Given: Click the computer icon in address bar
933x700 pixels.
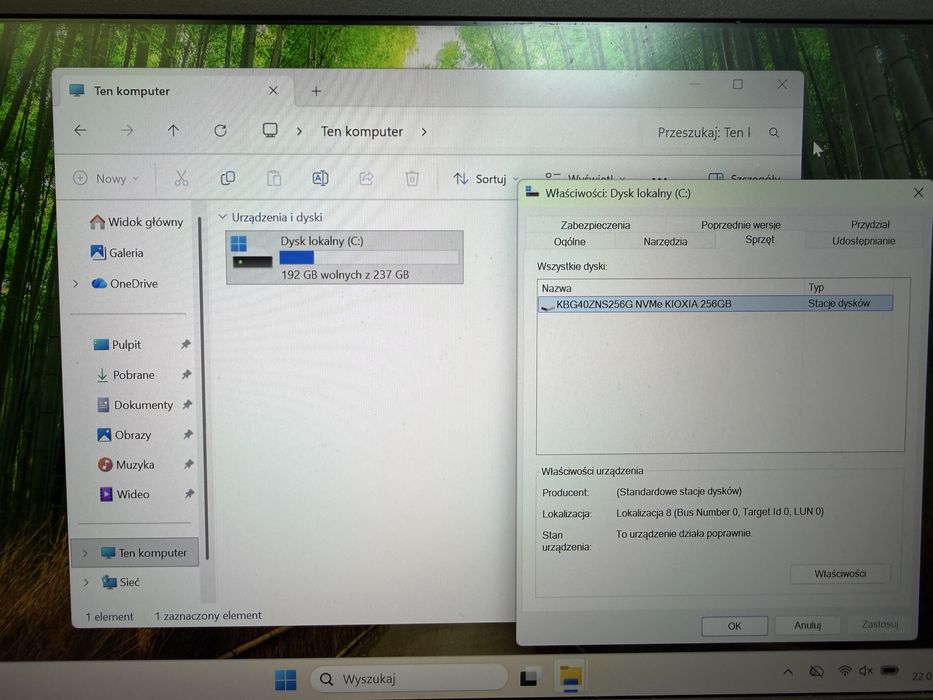Looking at the screenshot, I should [x=270, y=130].
